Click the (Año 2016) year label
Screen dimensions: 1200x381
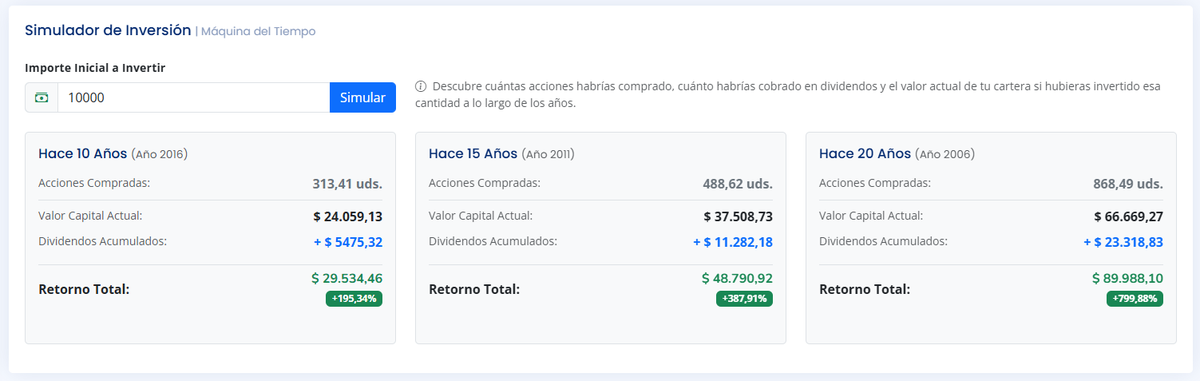(x=160, y=155)
